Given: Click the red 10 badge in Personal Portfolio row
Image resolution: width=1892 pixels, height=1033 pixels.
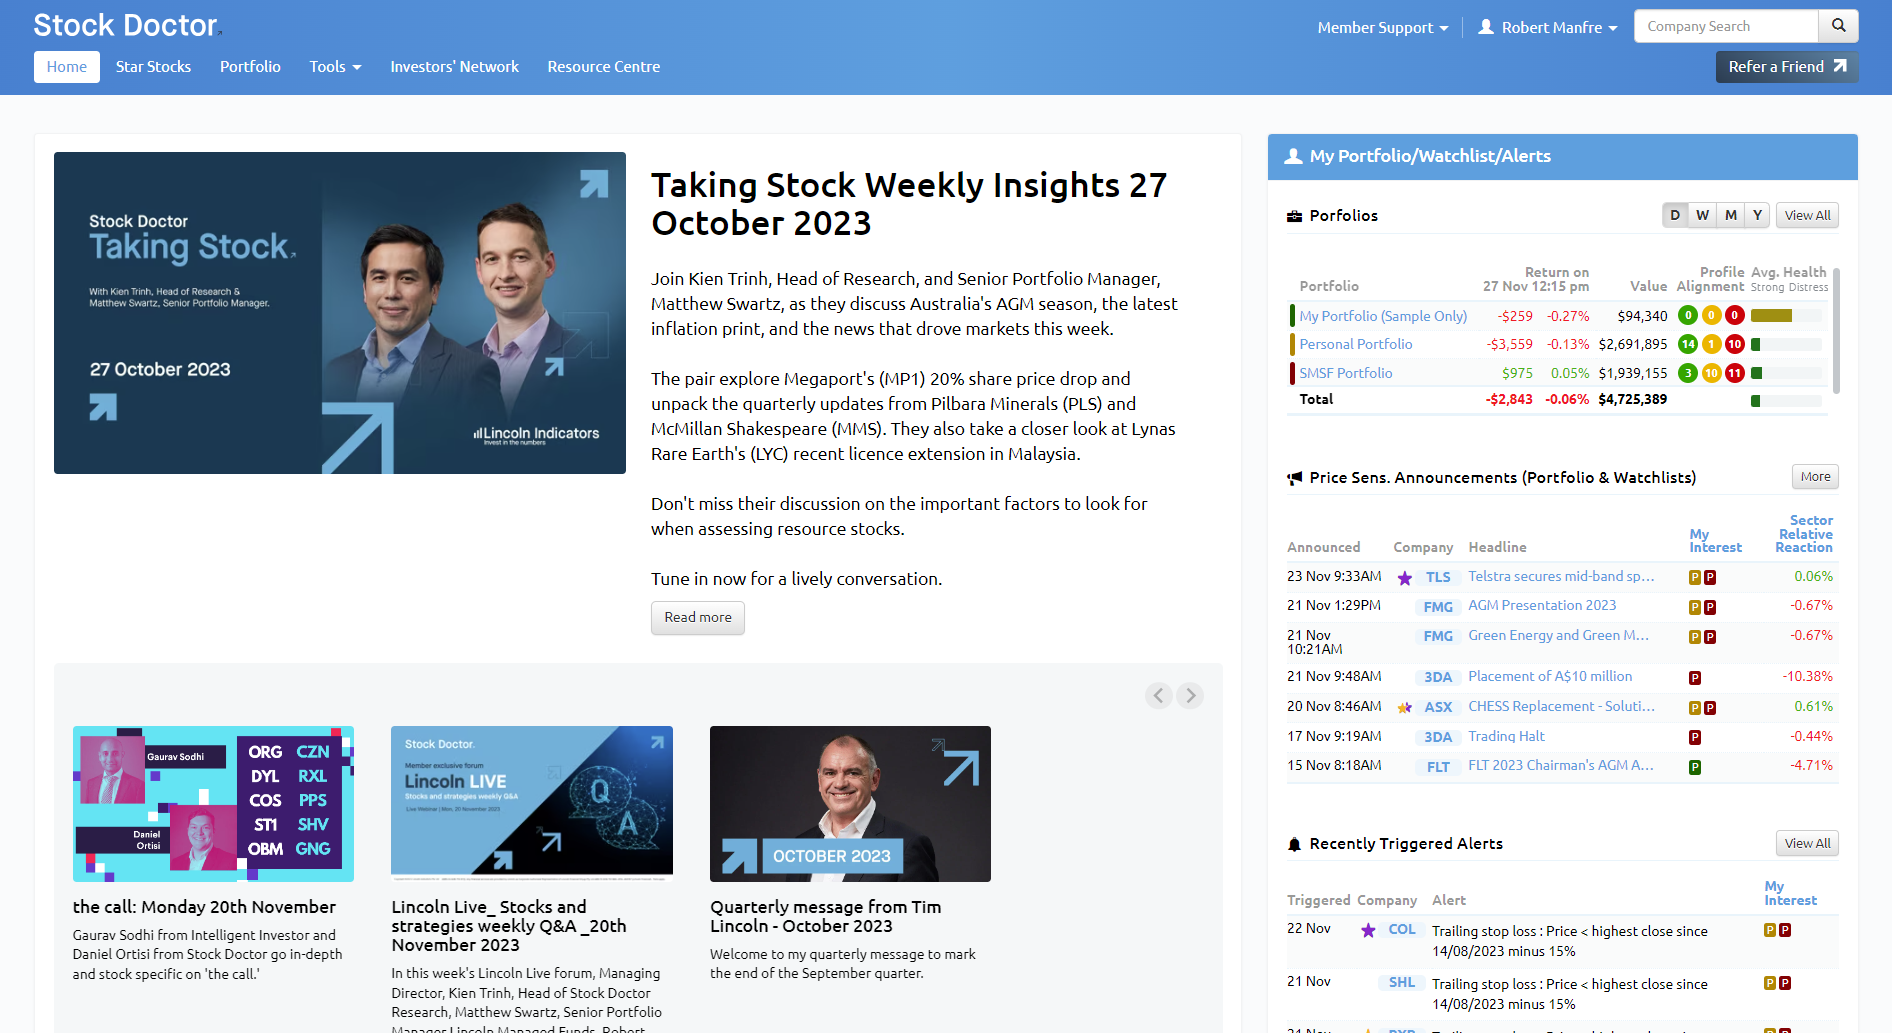Looking at the screenshot, I should coord(1735,344).
